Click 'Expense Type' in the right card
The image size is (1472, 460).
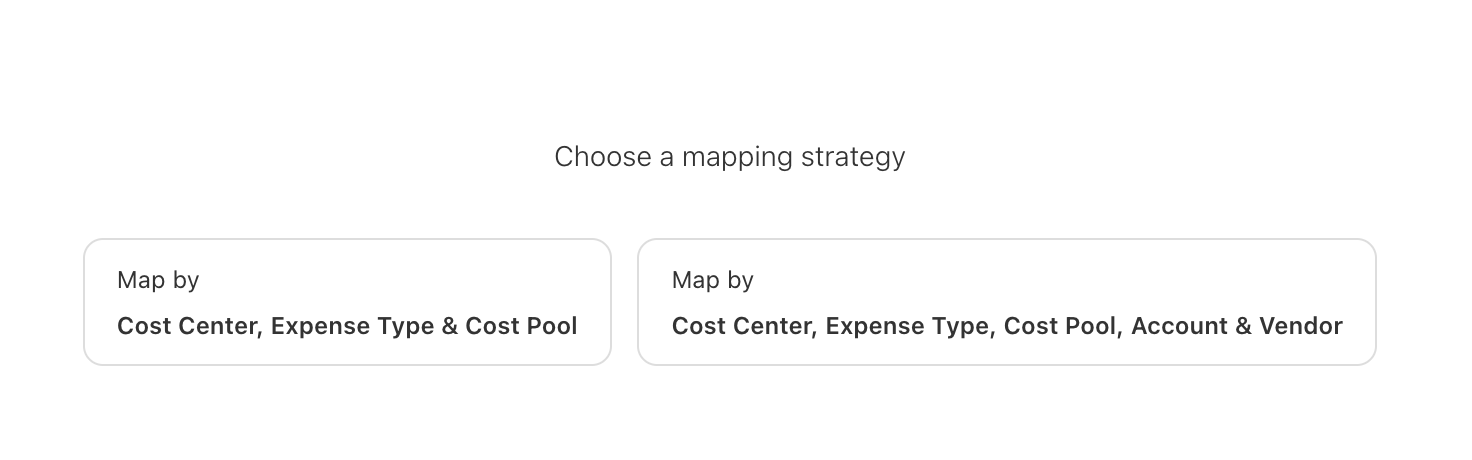tap(907, 326)
